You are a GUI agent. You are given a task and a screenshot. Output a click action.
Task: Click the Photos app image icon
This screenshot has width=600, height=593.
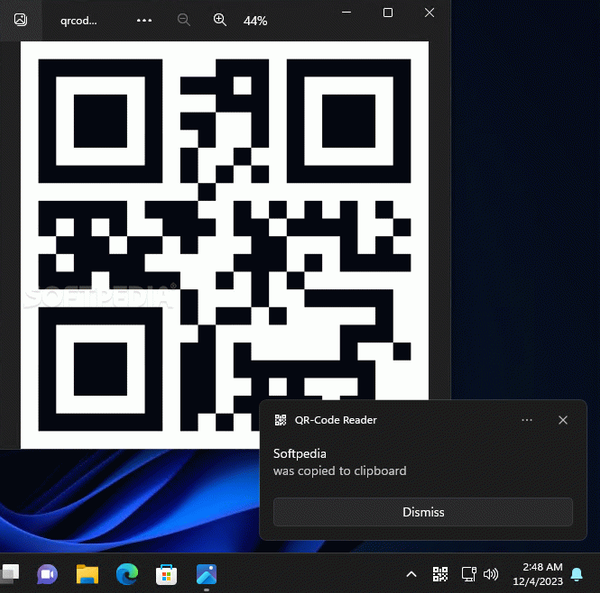point(20,20)
